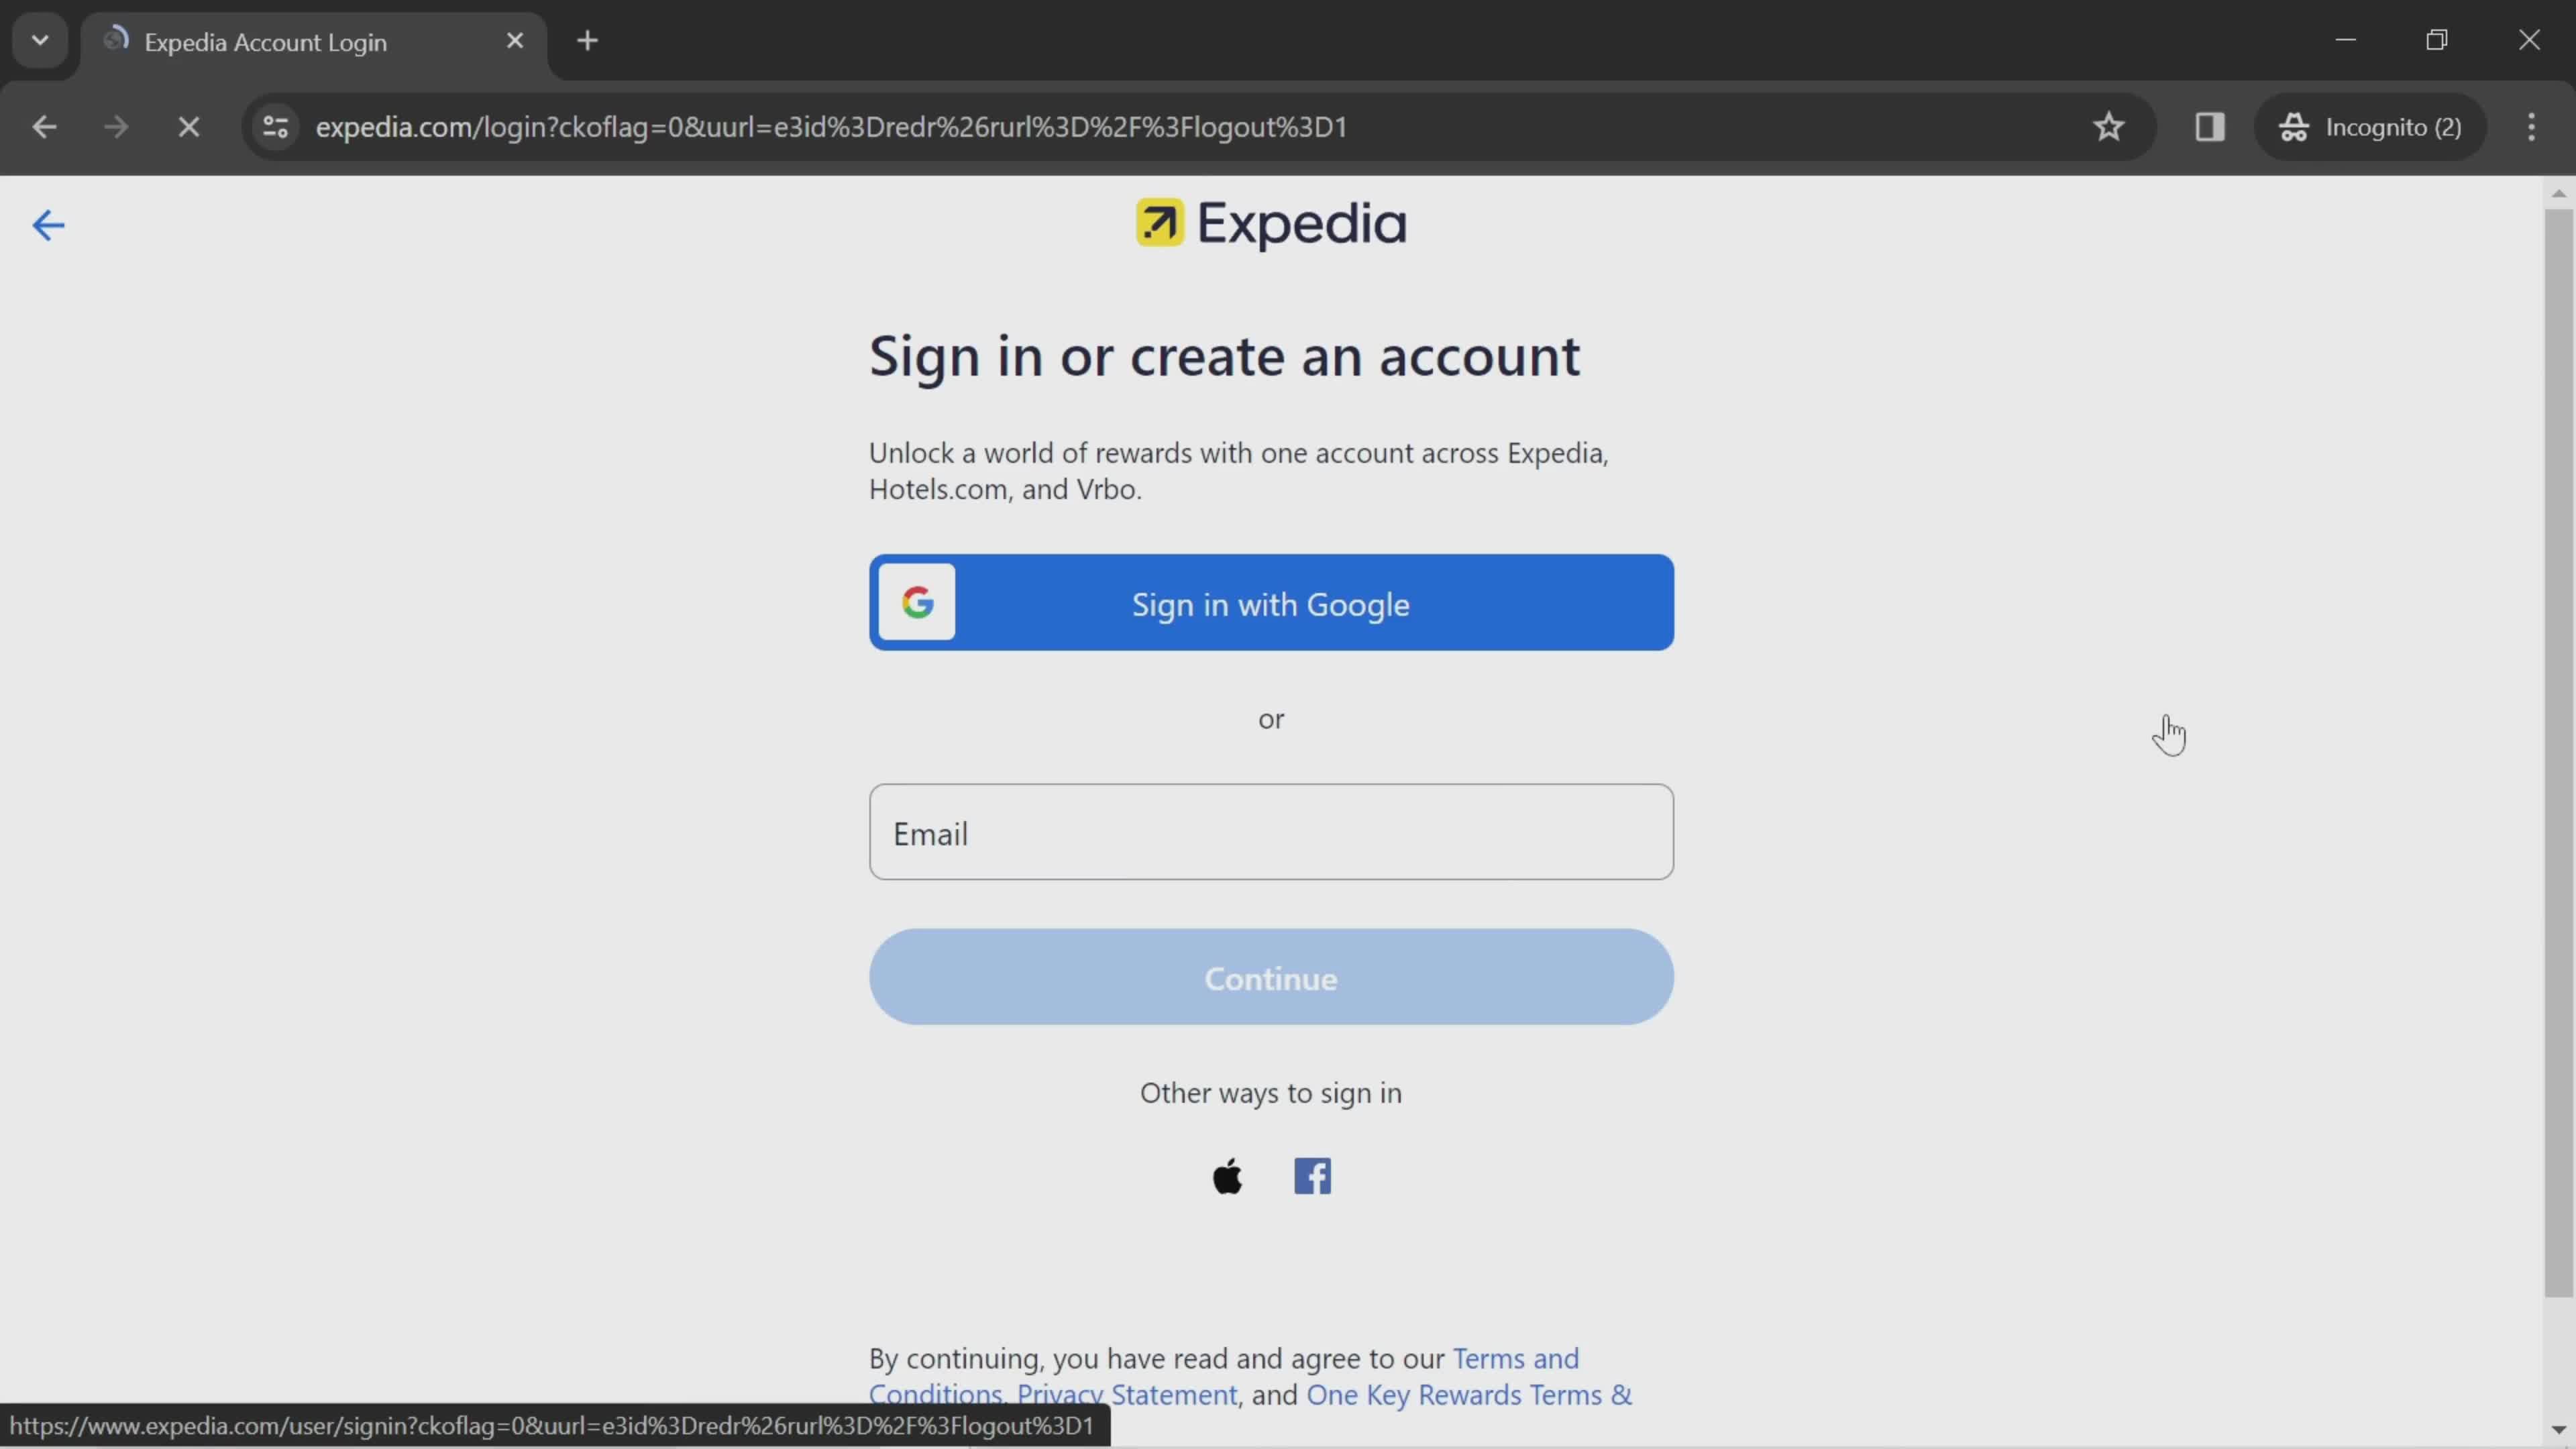
Task: Click the blue back arrow on page
Action: point(48,225)
